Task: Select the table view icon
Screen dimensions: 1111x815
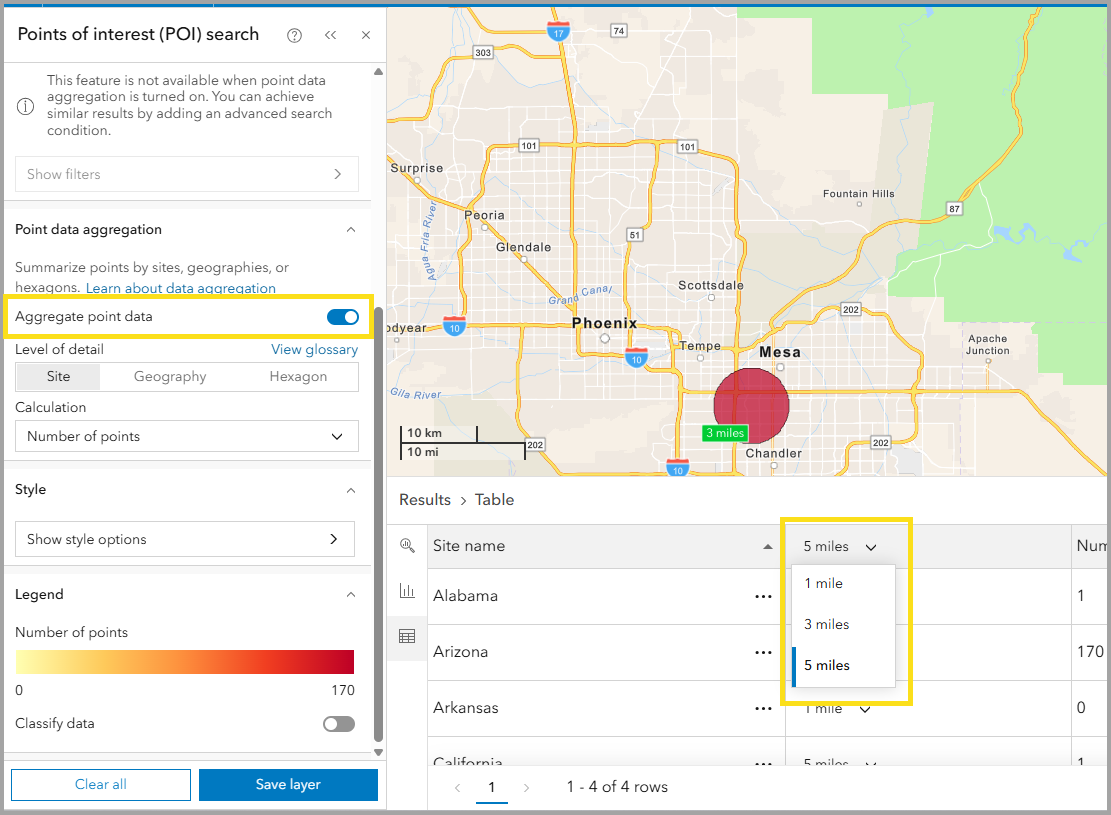Action: point(407,636)
